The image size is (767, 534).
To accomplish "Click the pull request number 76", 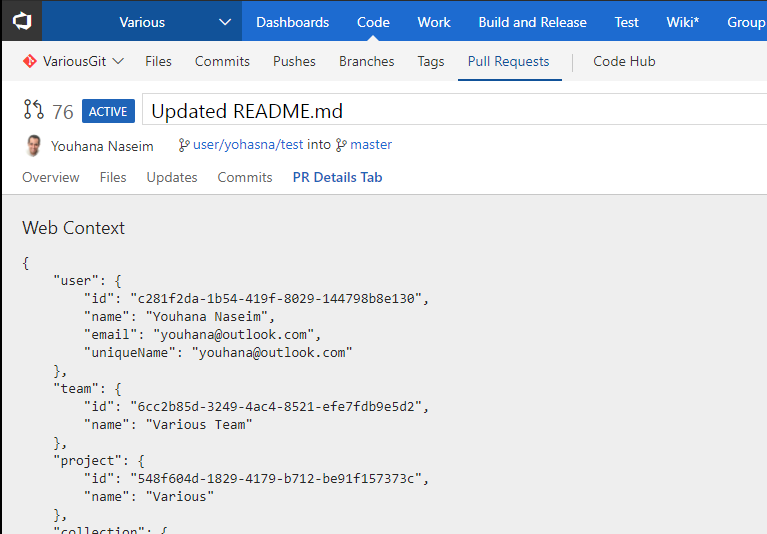I will pyautogui.click(x=63, y=112).
